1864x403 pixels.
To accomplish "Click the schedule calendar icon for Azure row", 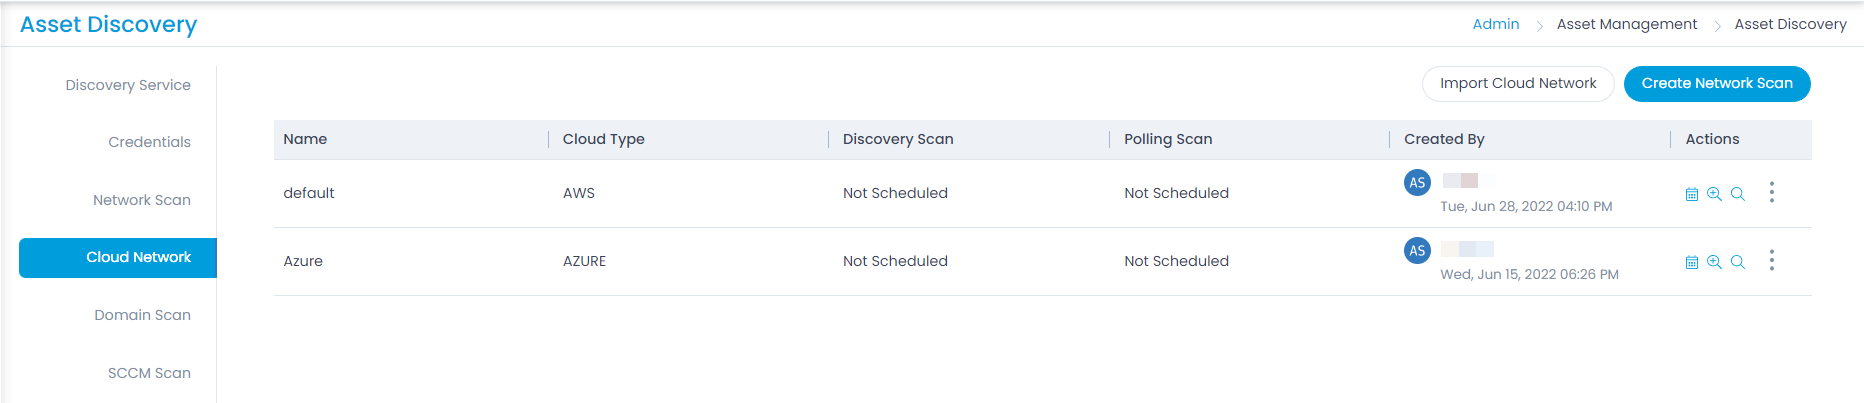I will [1692, 262].
